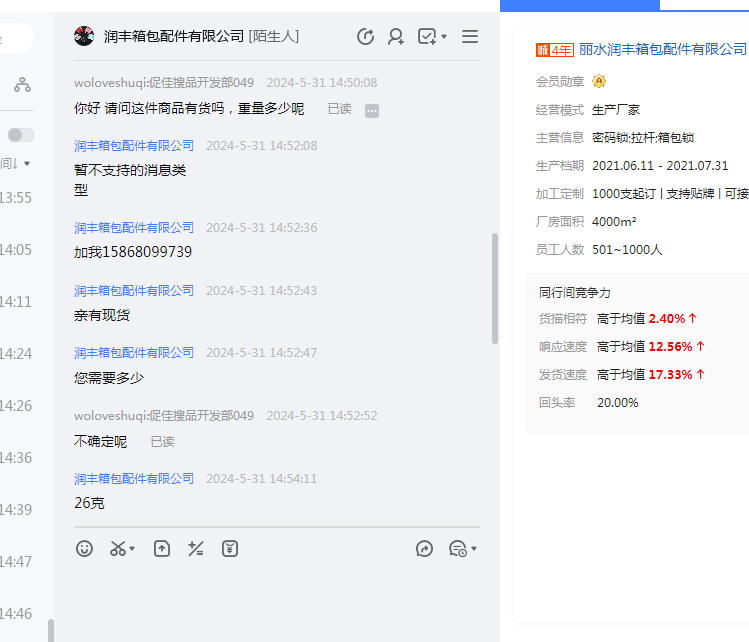The width and height of the screenshot is (749, 642).
Task: Click the upload file icon
Action: 162,548
